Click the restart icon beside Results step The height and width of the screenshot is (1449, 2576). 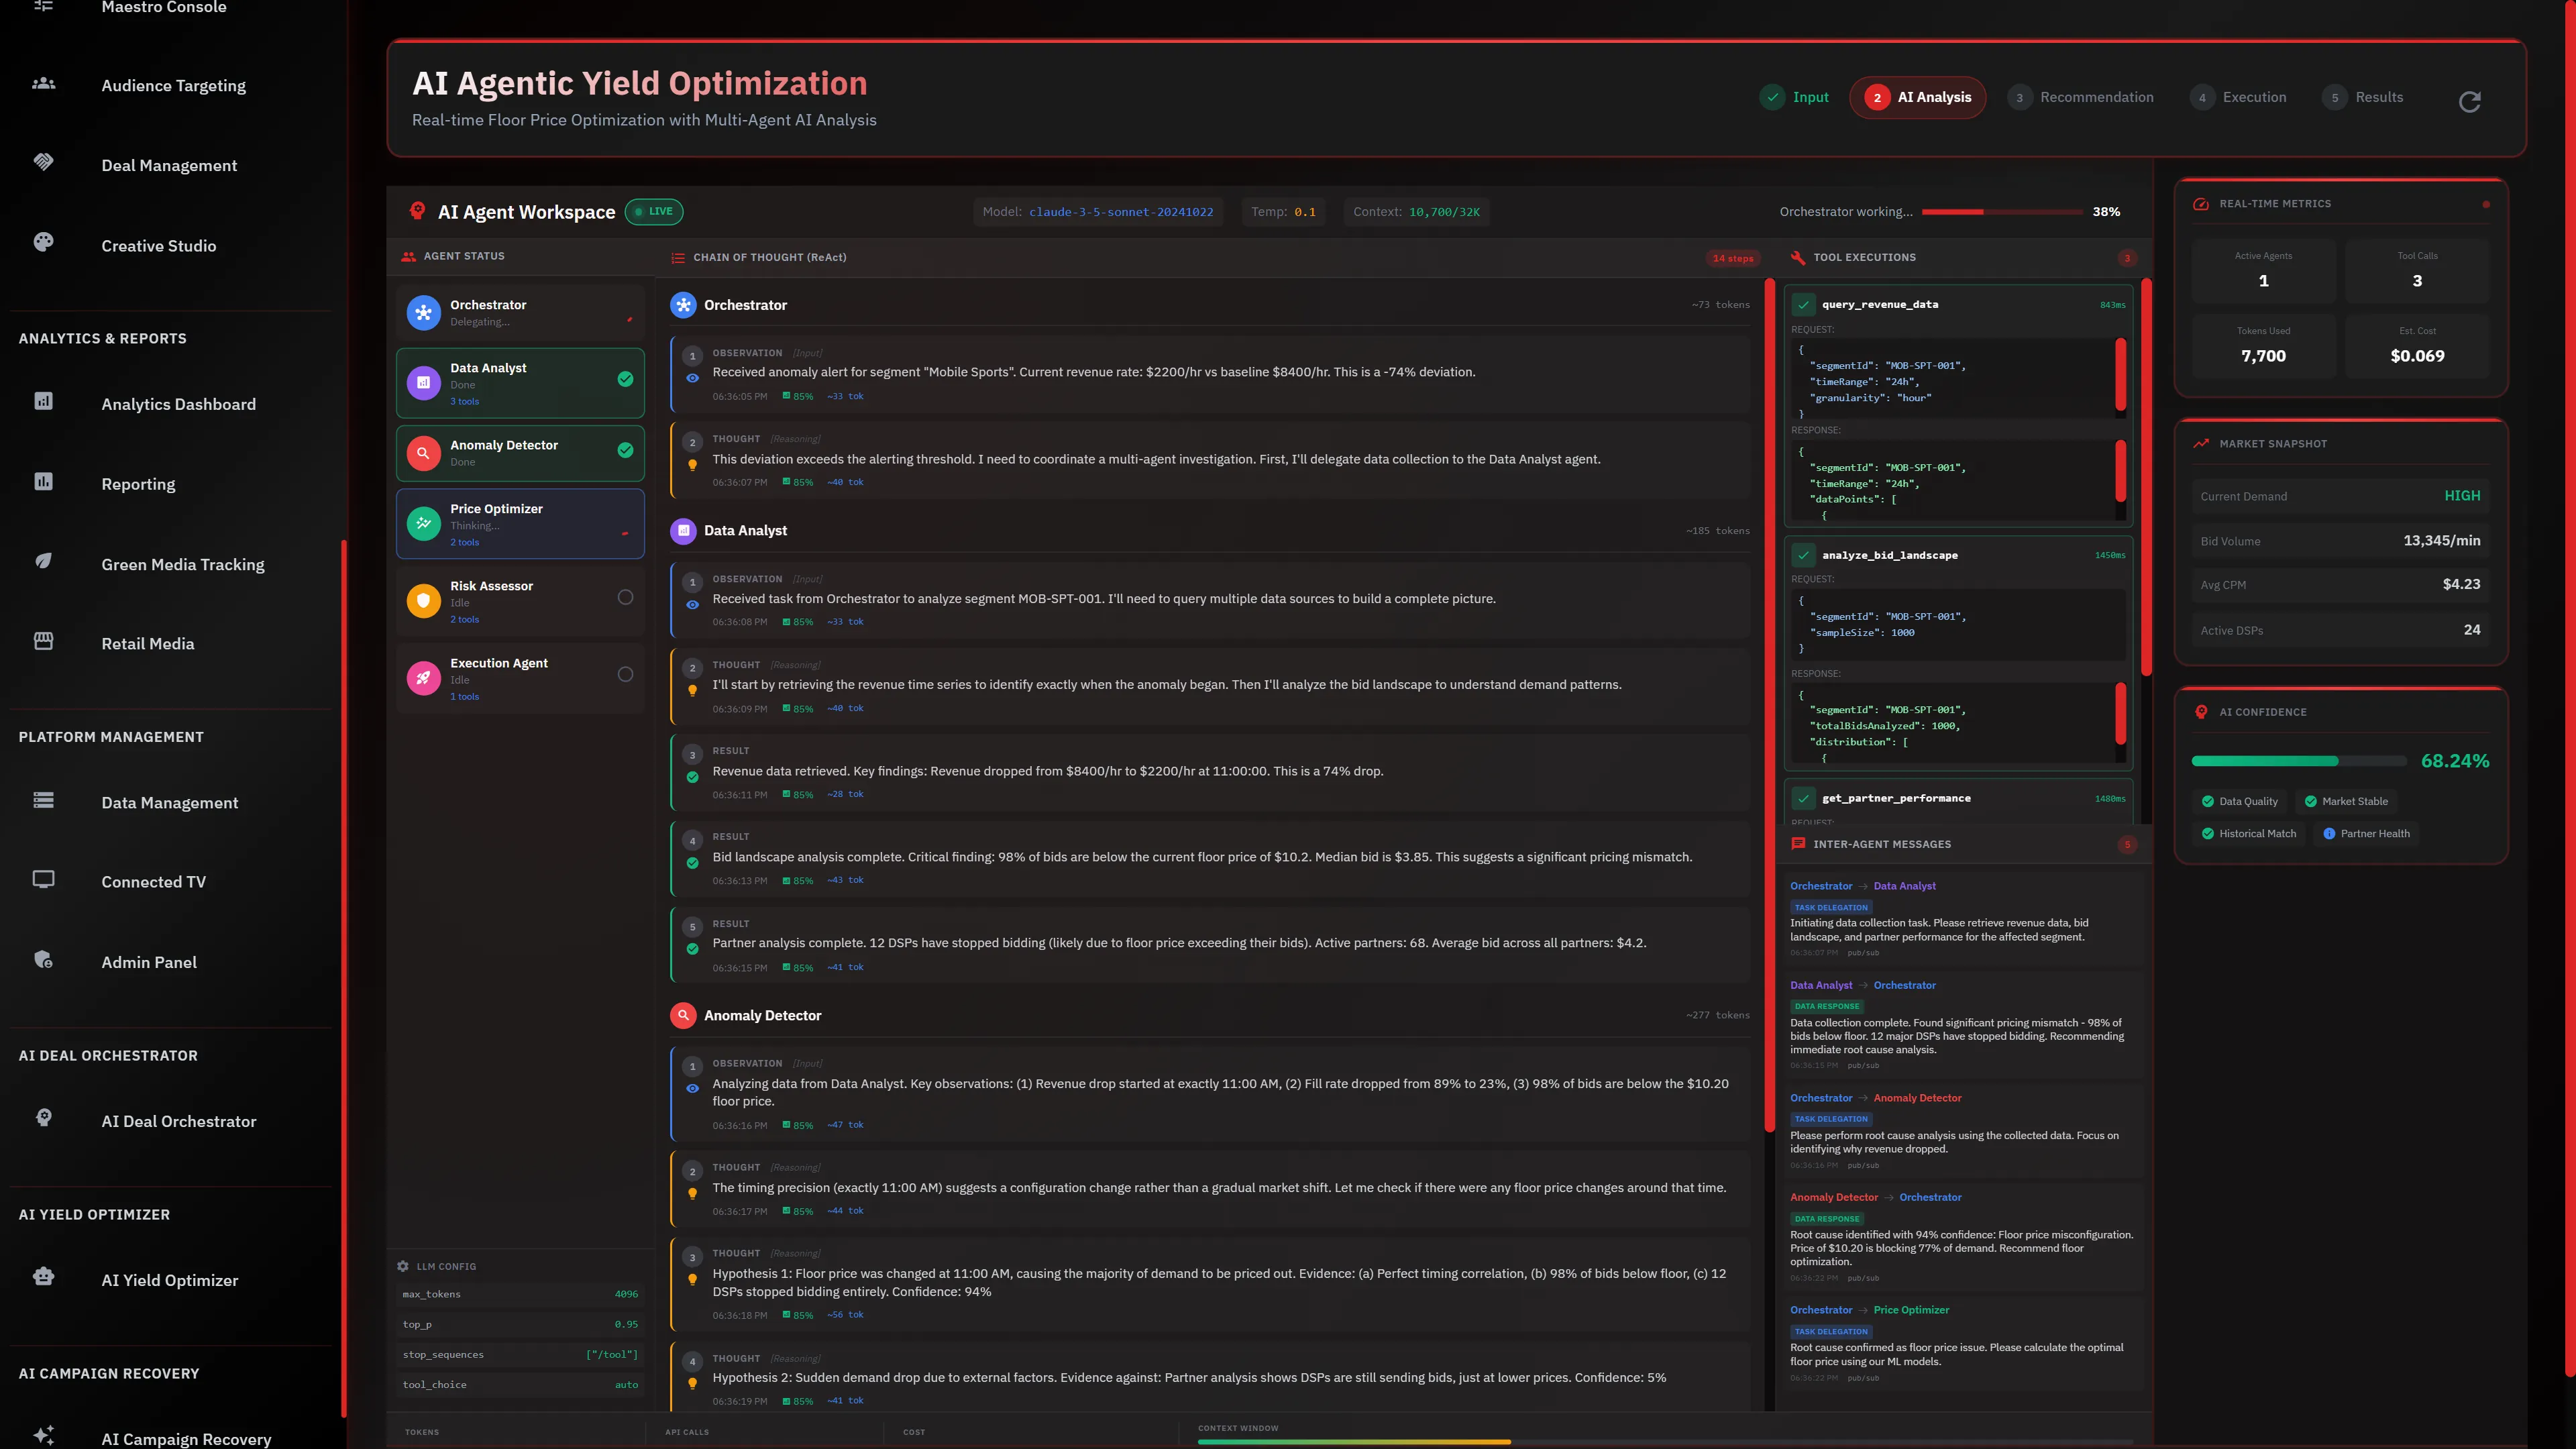pyautogui.click(x=2471, y=101)
